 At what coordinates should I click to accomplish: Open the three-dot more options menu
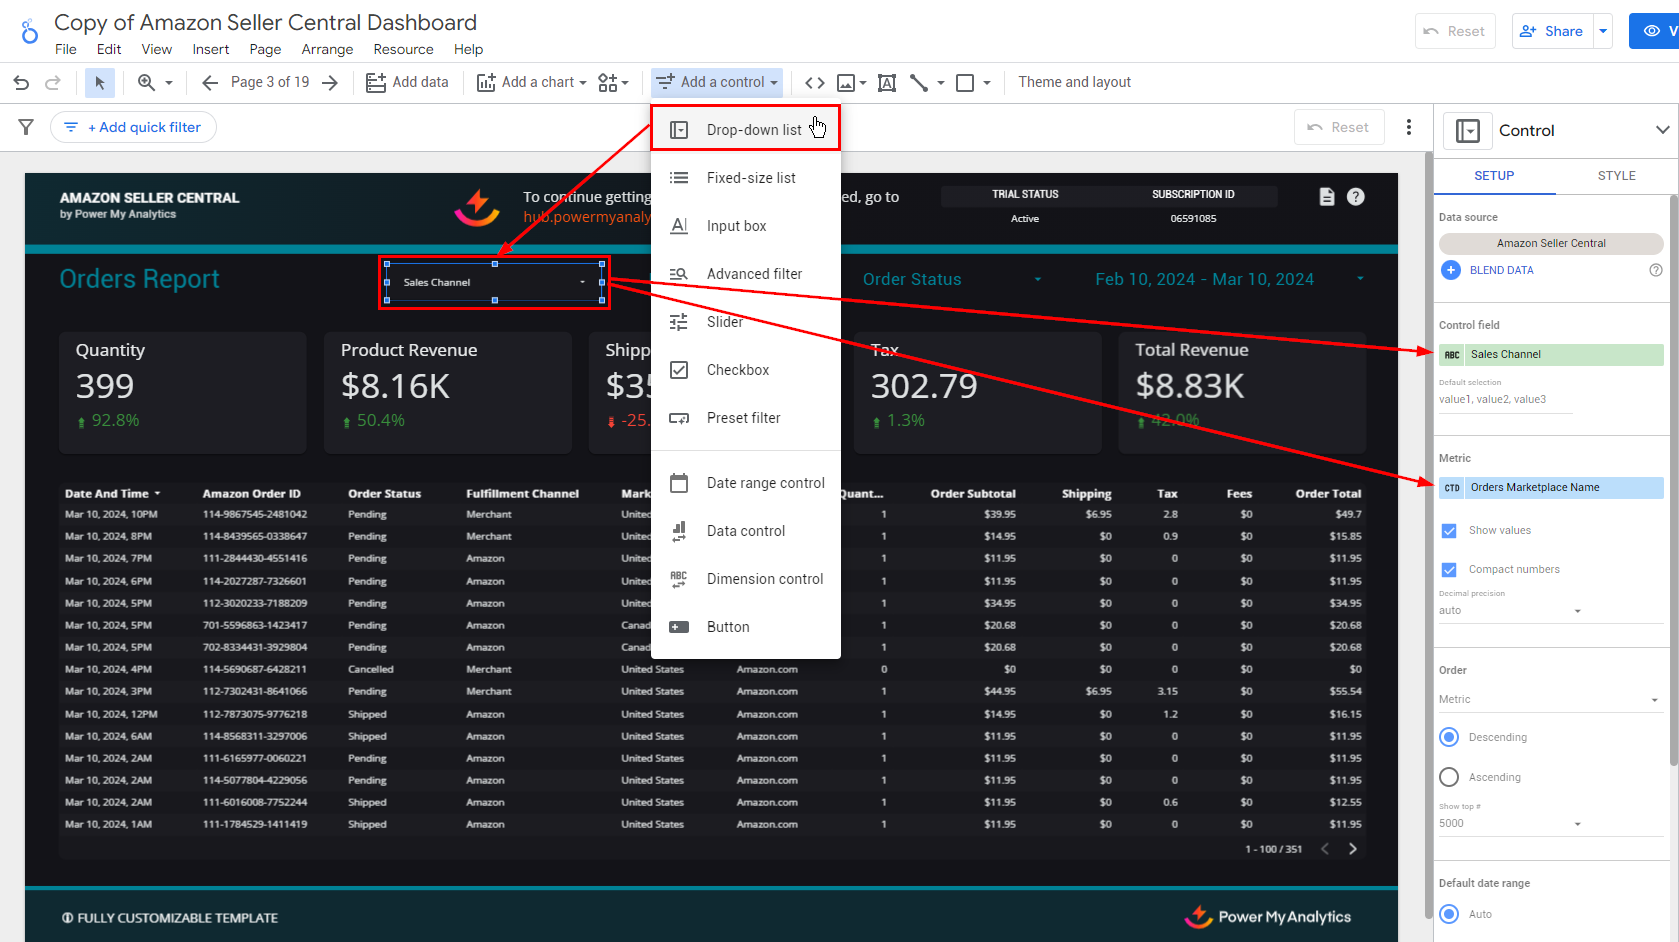pos(1409,127)
